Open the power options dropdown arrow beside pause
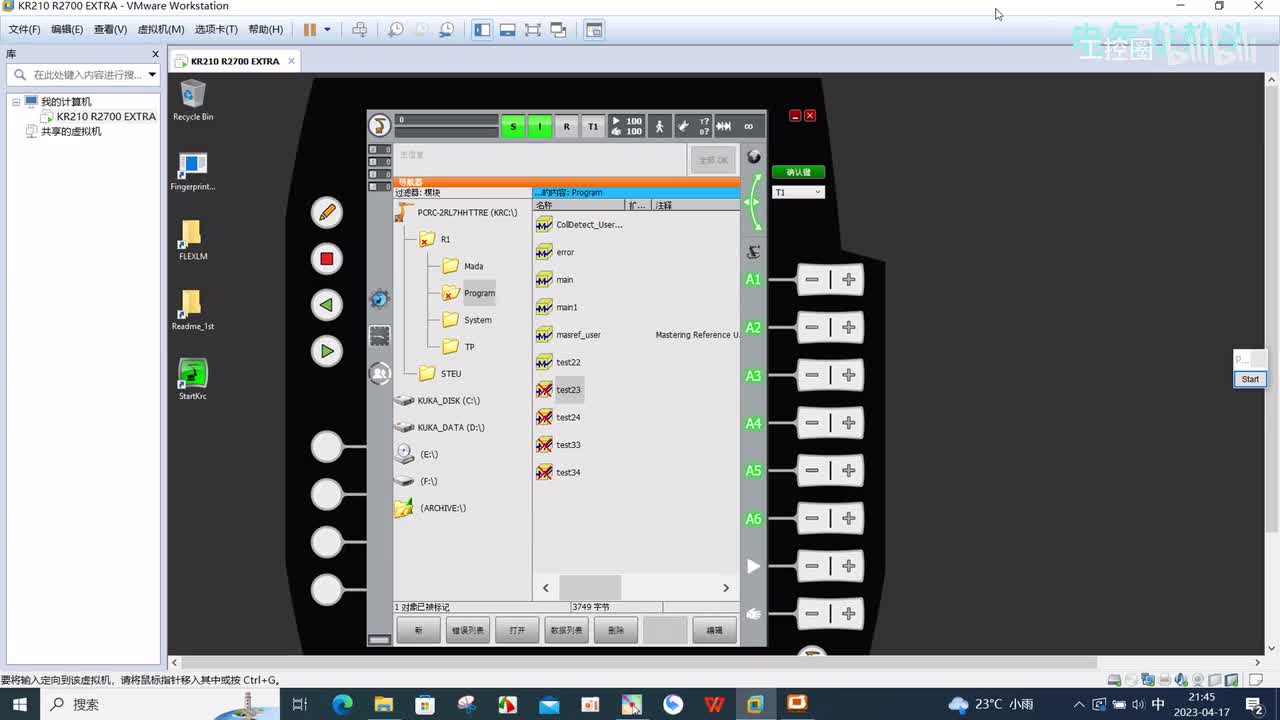 pyautogui.click(x=327, y=30)
